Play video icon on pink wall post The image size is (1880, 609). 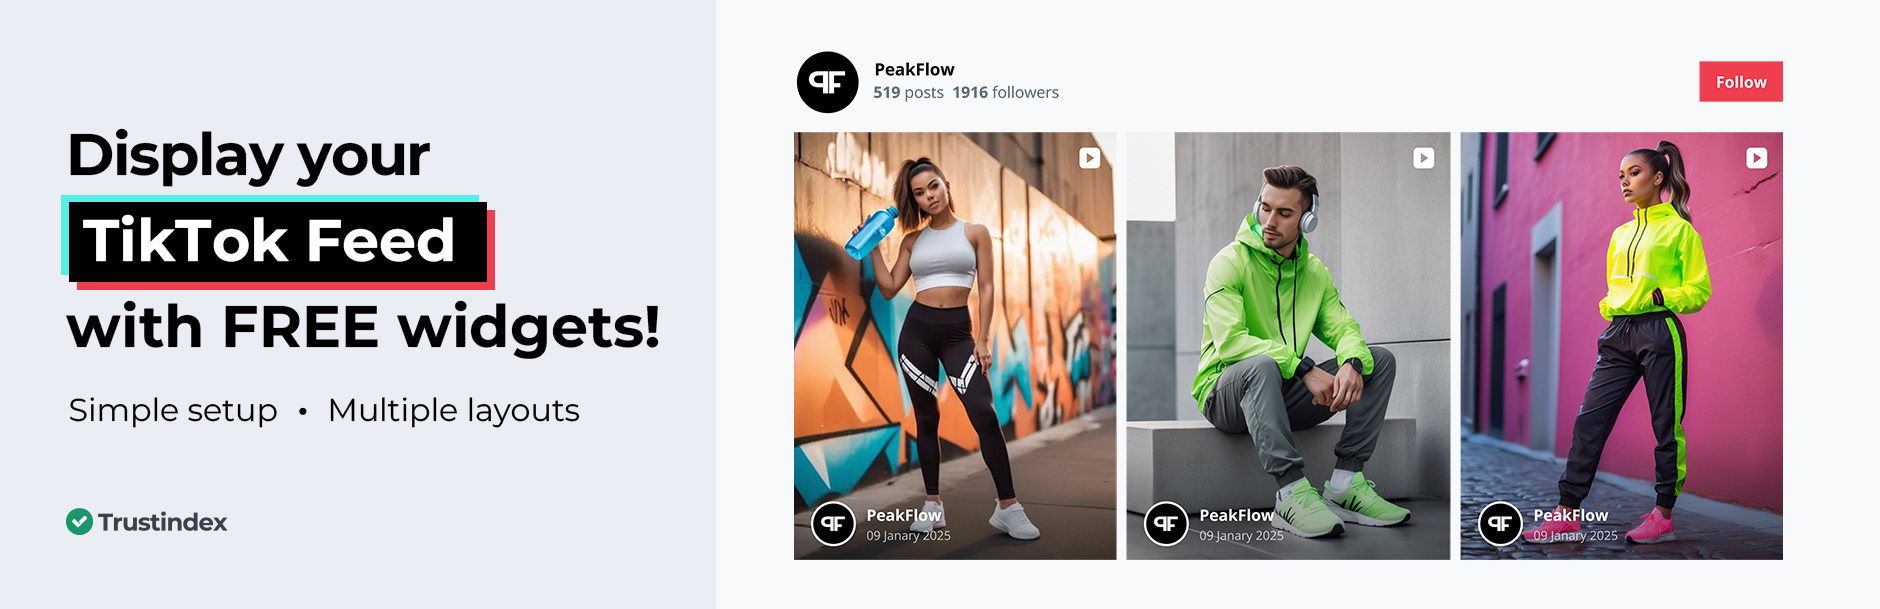[1756, 158]
